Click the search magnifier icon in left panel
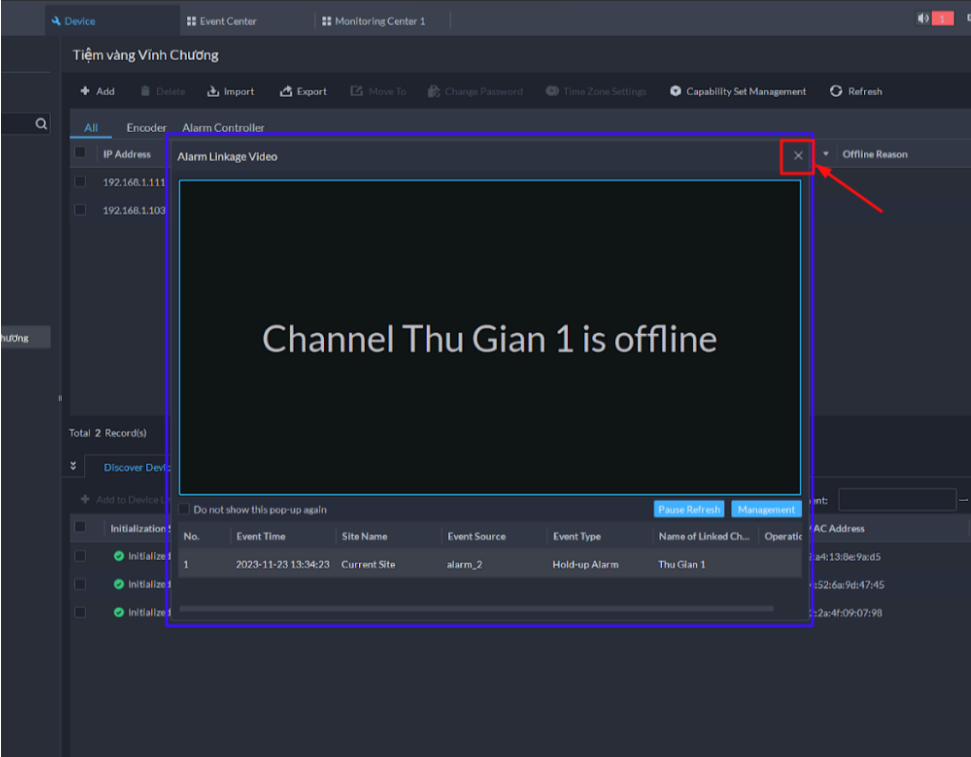Screen dimensions: 971x757 [41, 124]
